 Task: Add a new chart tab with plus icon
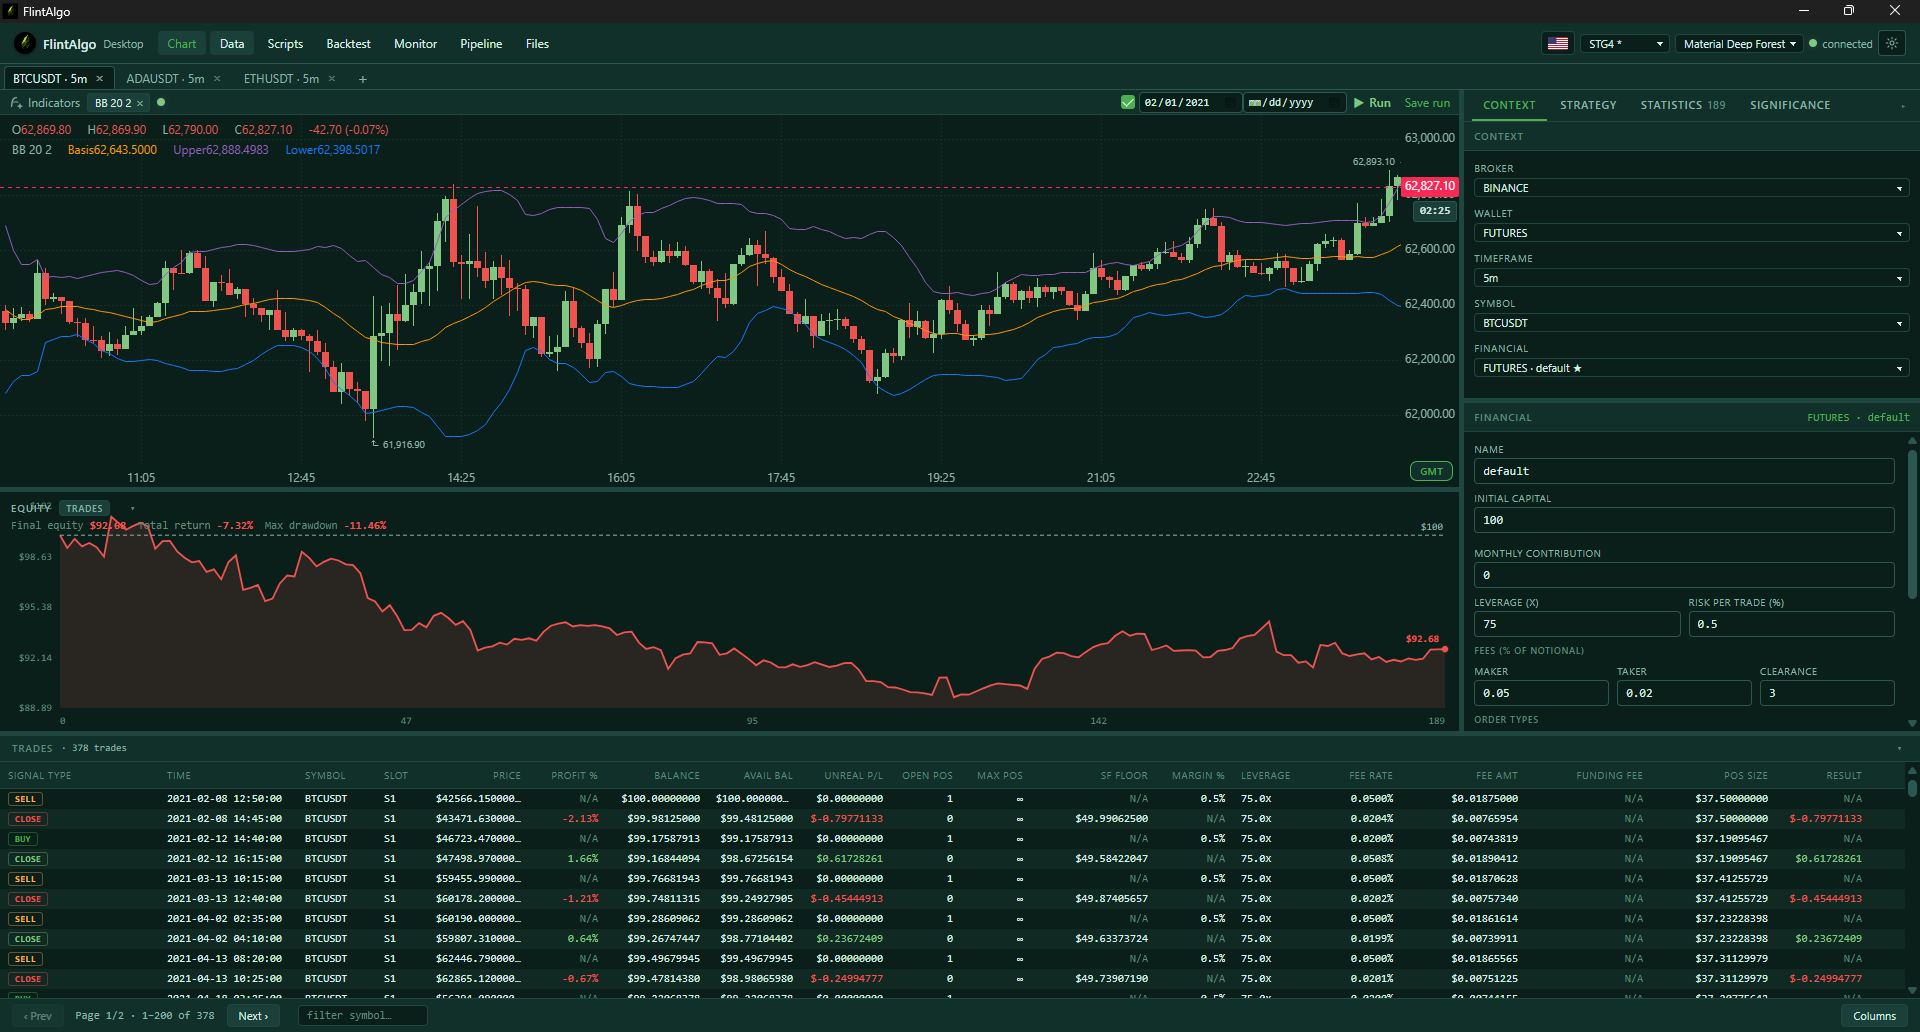click(x=363, y=79)
